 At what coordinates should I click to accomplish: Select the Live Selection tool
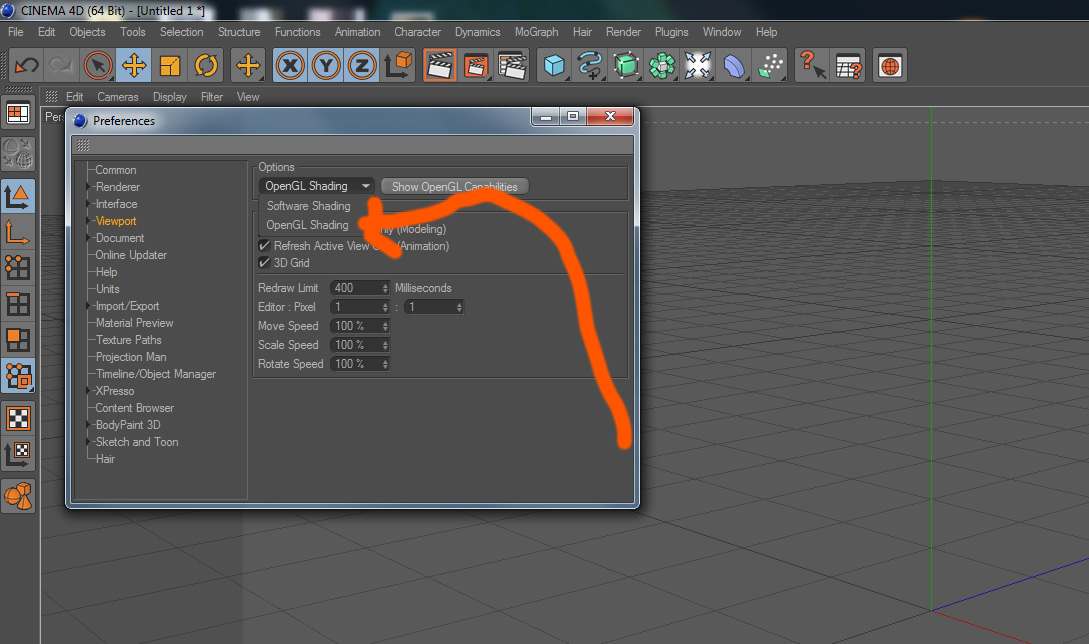pos(98,66)
